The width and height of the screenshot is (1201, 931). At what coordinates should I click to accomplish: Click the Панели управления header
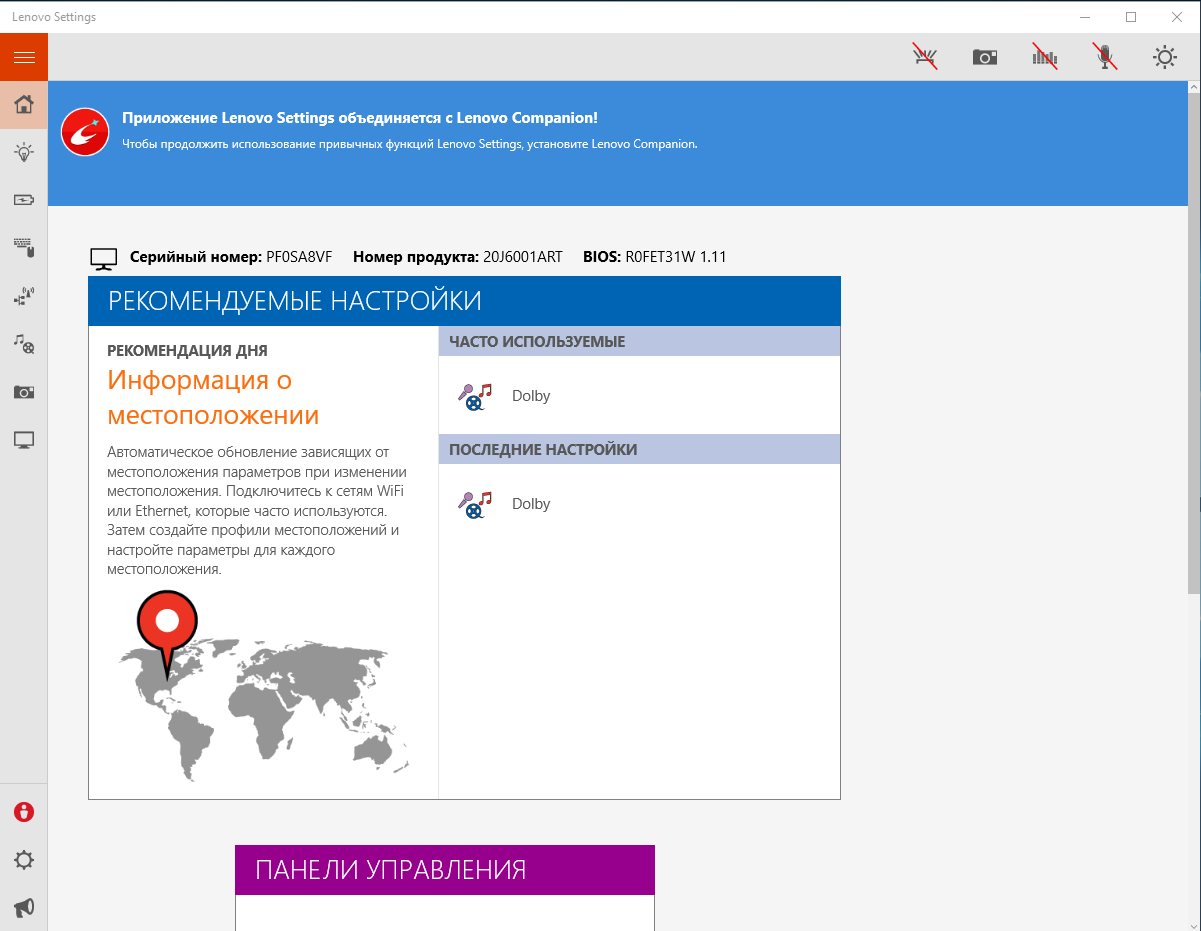point(445,870)
